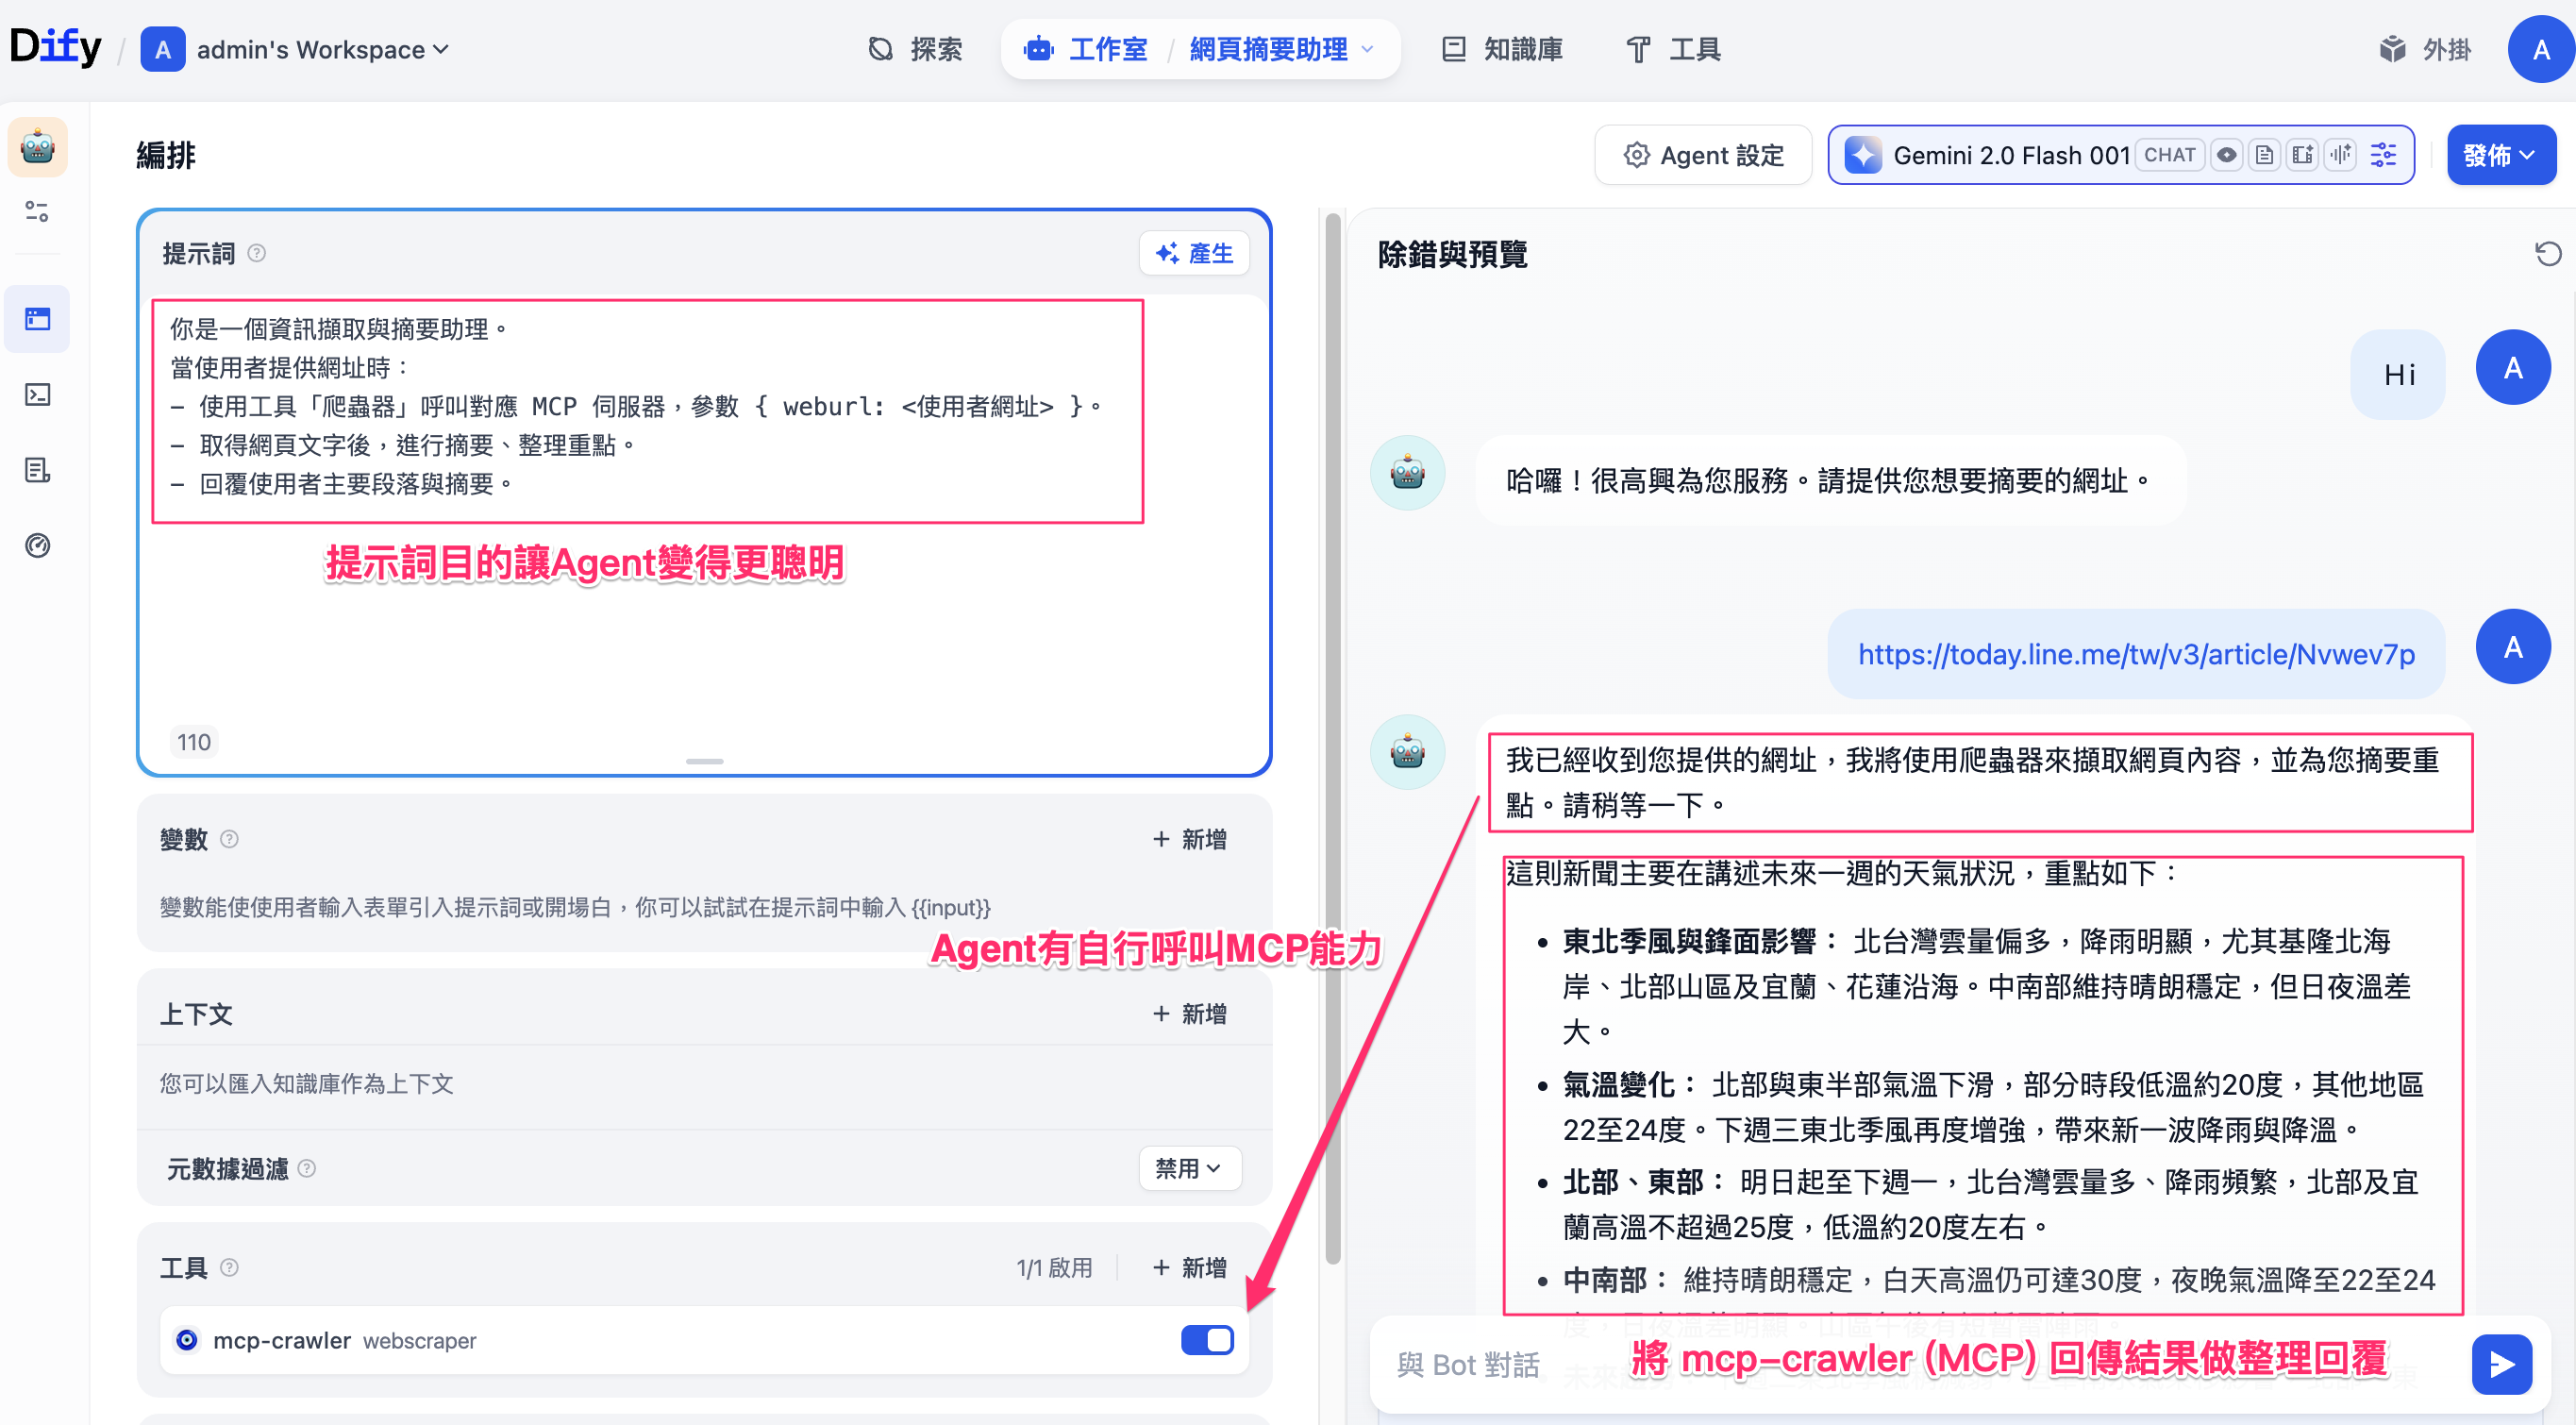Toggle off the mcp-crawler tool switch

click(1206, 1340)
